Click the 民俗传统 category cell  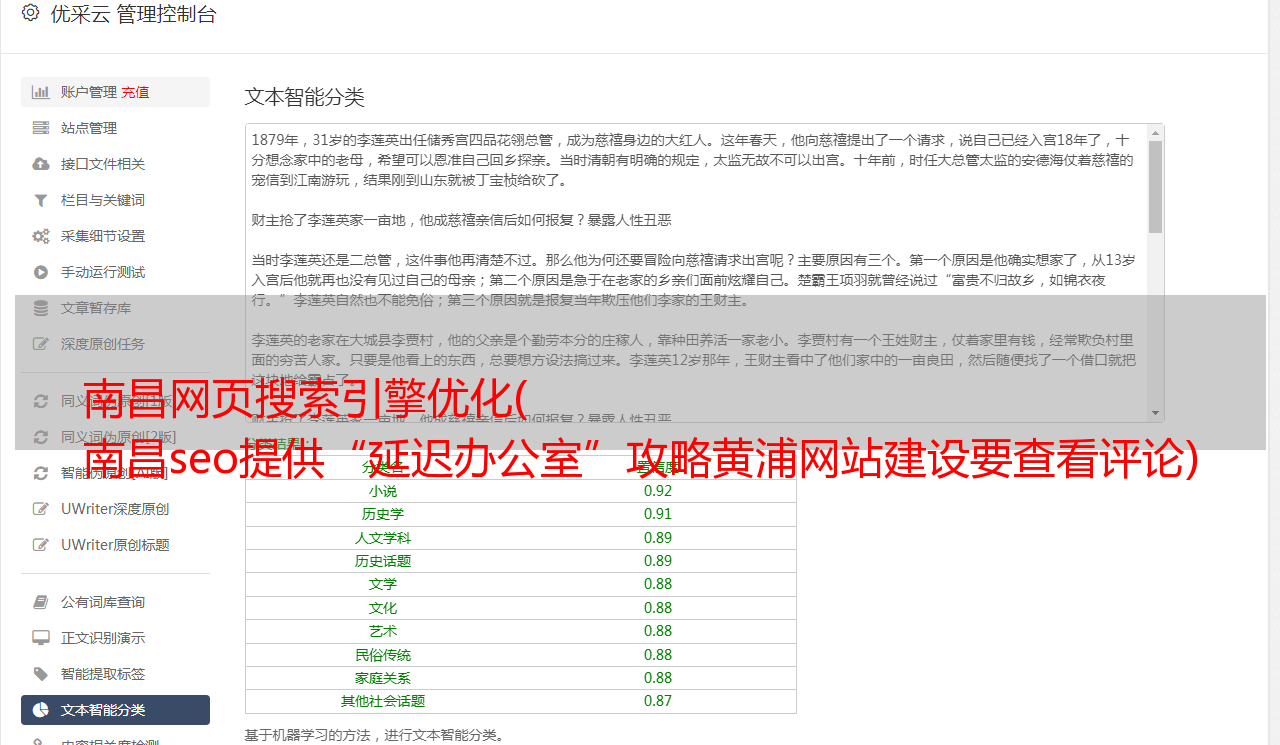(383, 655)
